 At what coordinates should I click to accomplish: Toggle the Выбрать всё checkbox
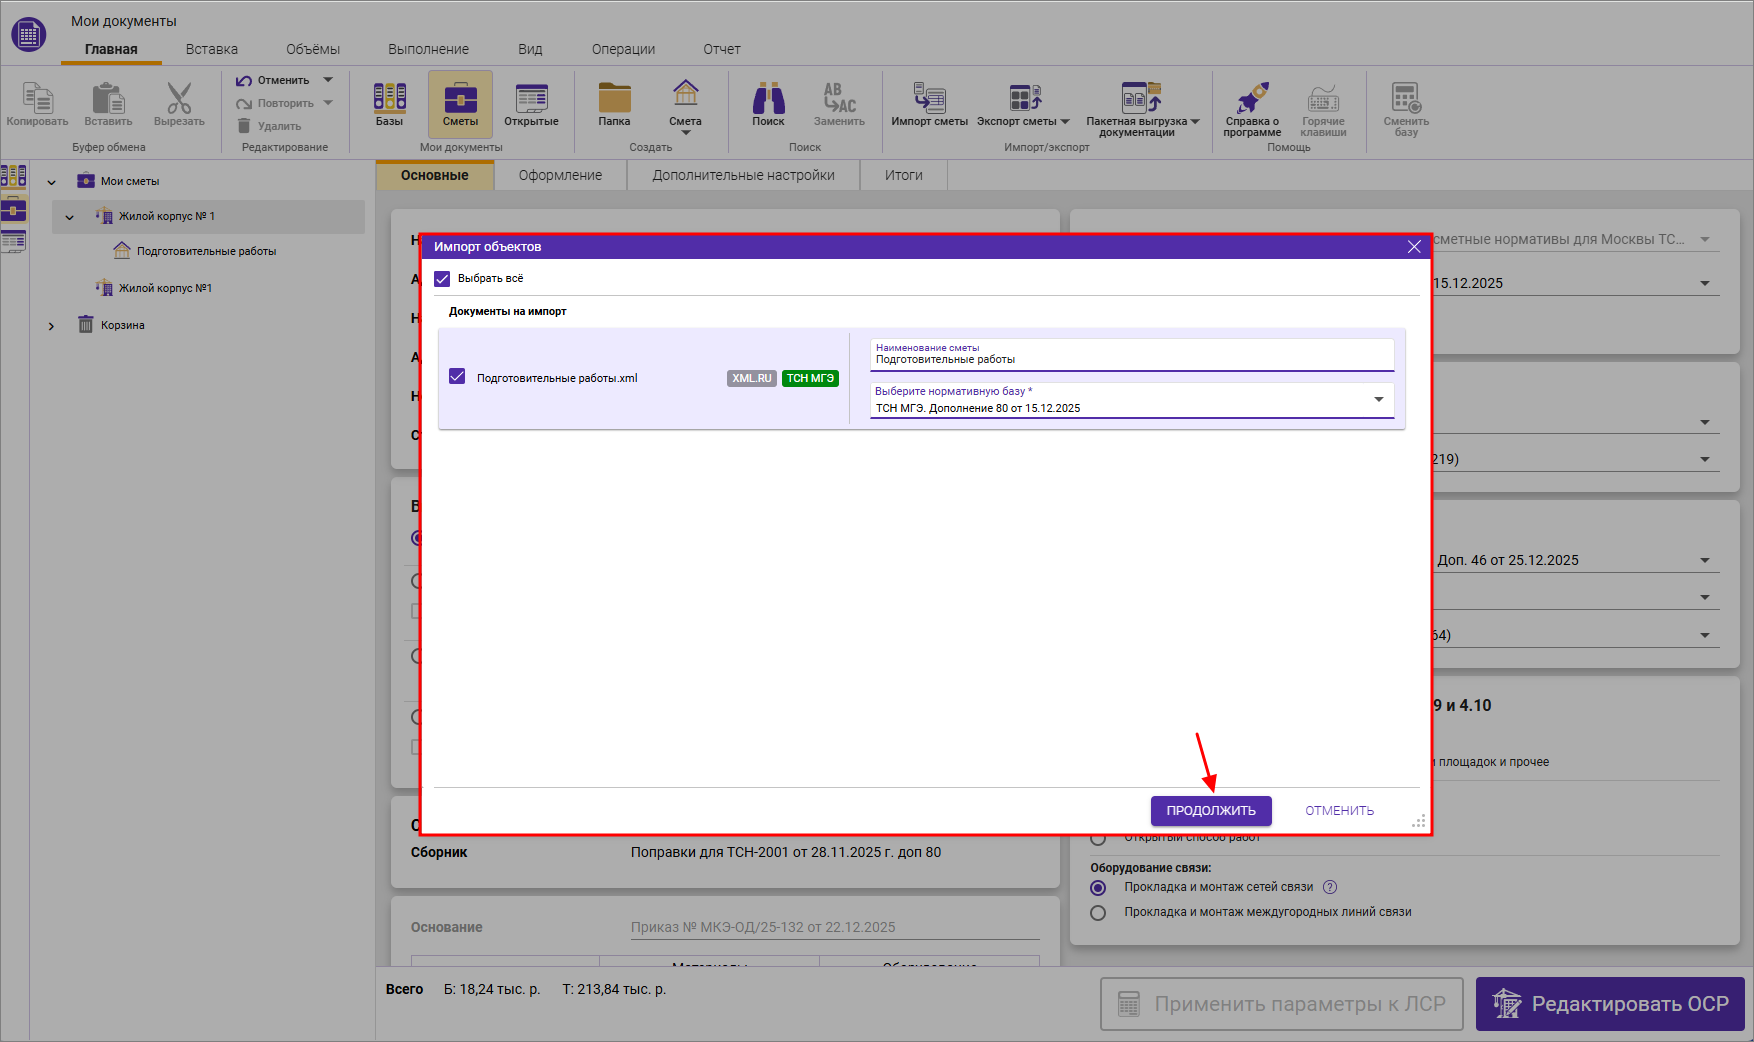click(x=443, y=279)
